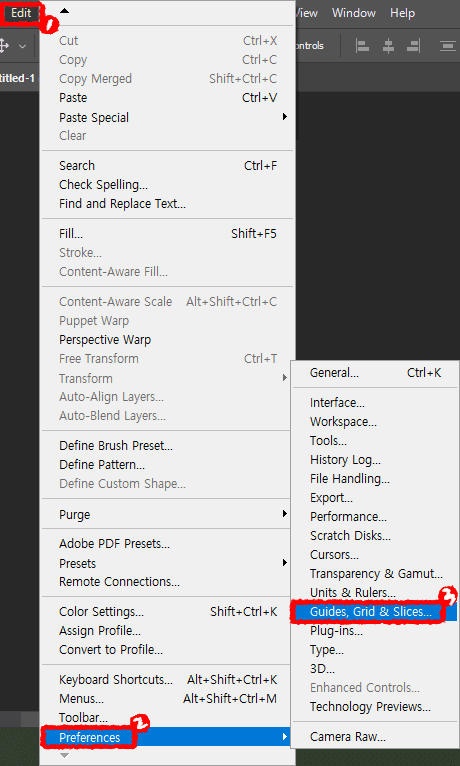Expand the Purge submenu
The height and width of the screenshot is (766, 460).
(x=167, y=514)
